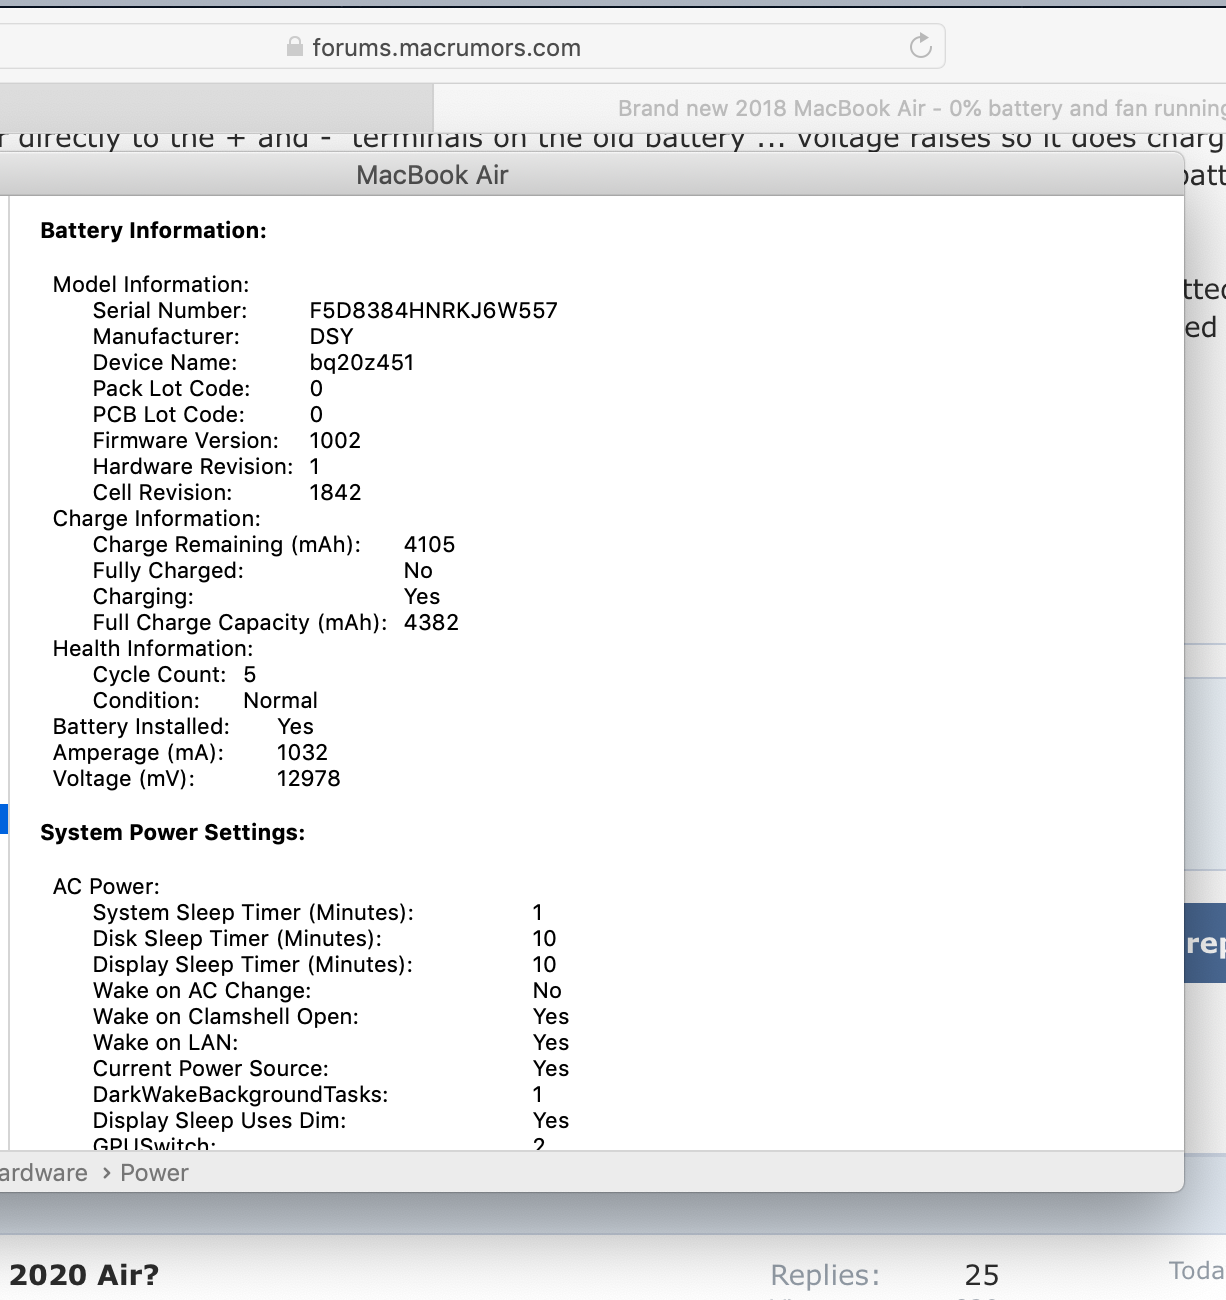Select the Charging value Yes
Viewport: 1226px width, 1300px height.
[x=421, y=597]
